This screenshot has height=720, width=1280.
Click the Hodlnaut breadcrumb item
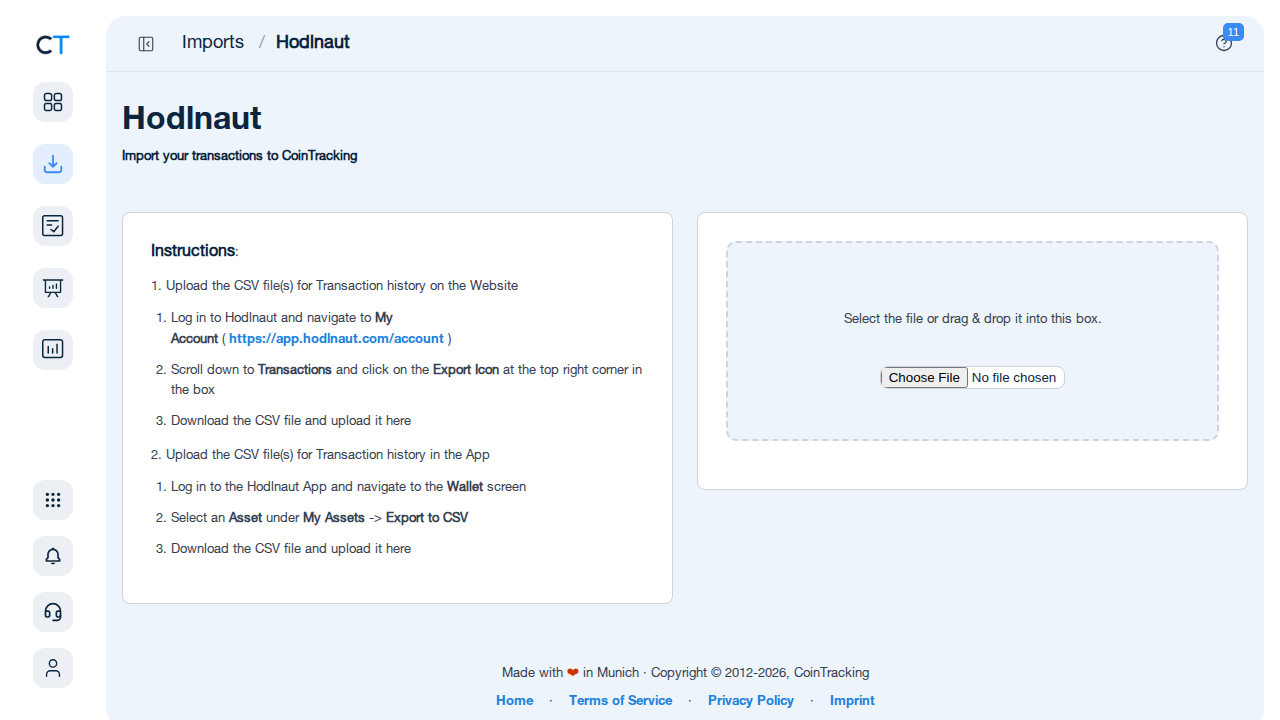point(313,42)
